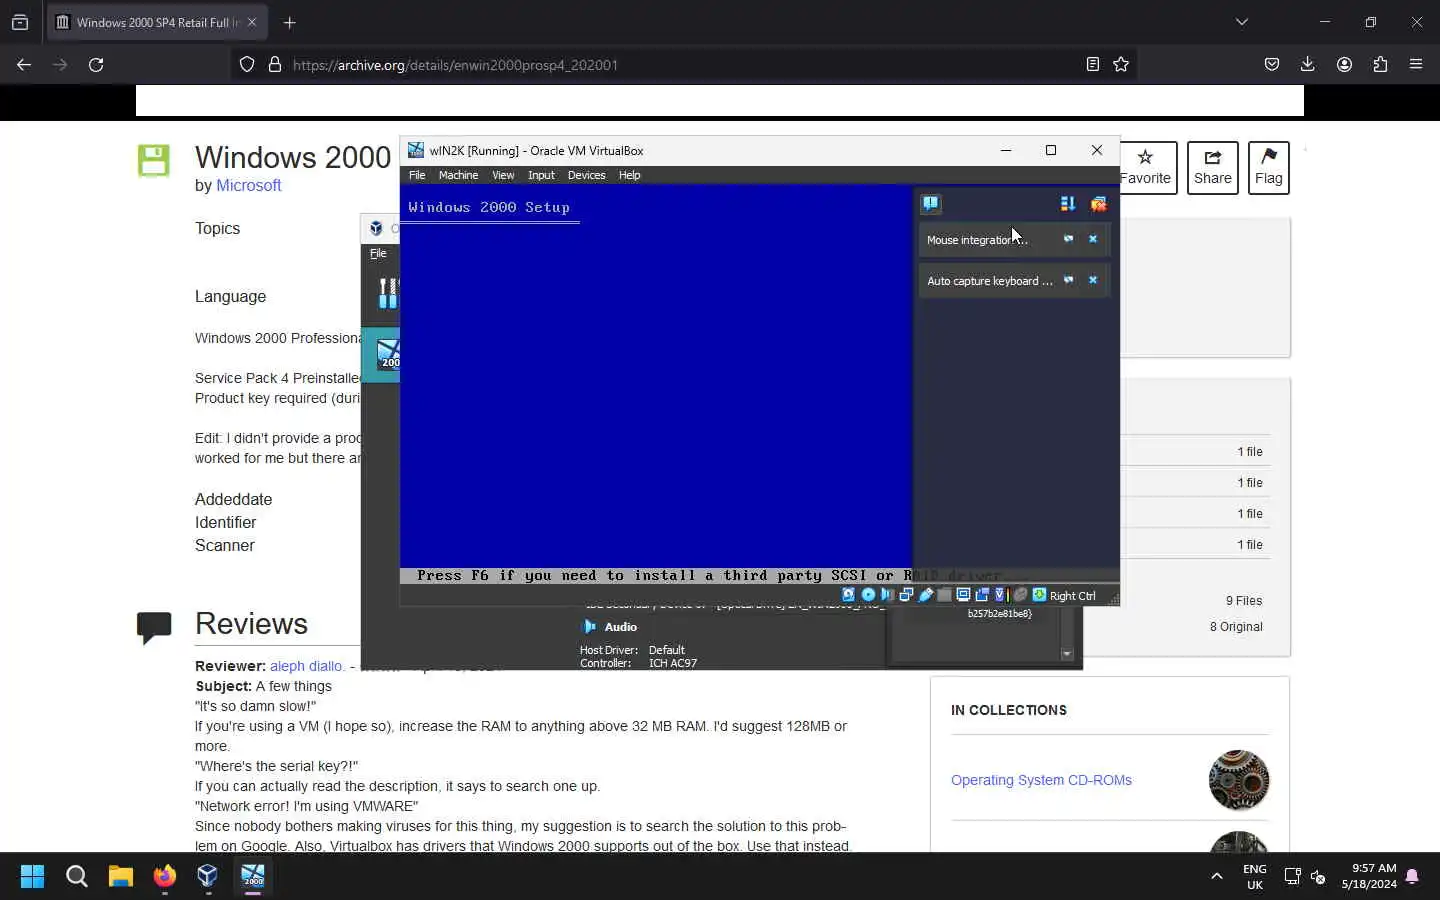Viewport: 1440px width, 900px height.
Task: Click the Favorite button
Action: tap(1146, 168)
